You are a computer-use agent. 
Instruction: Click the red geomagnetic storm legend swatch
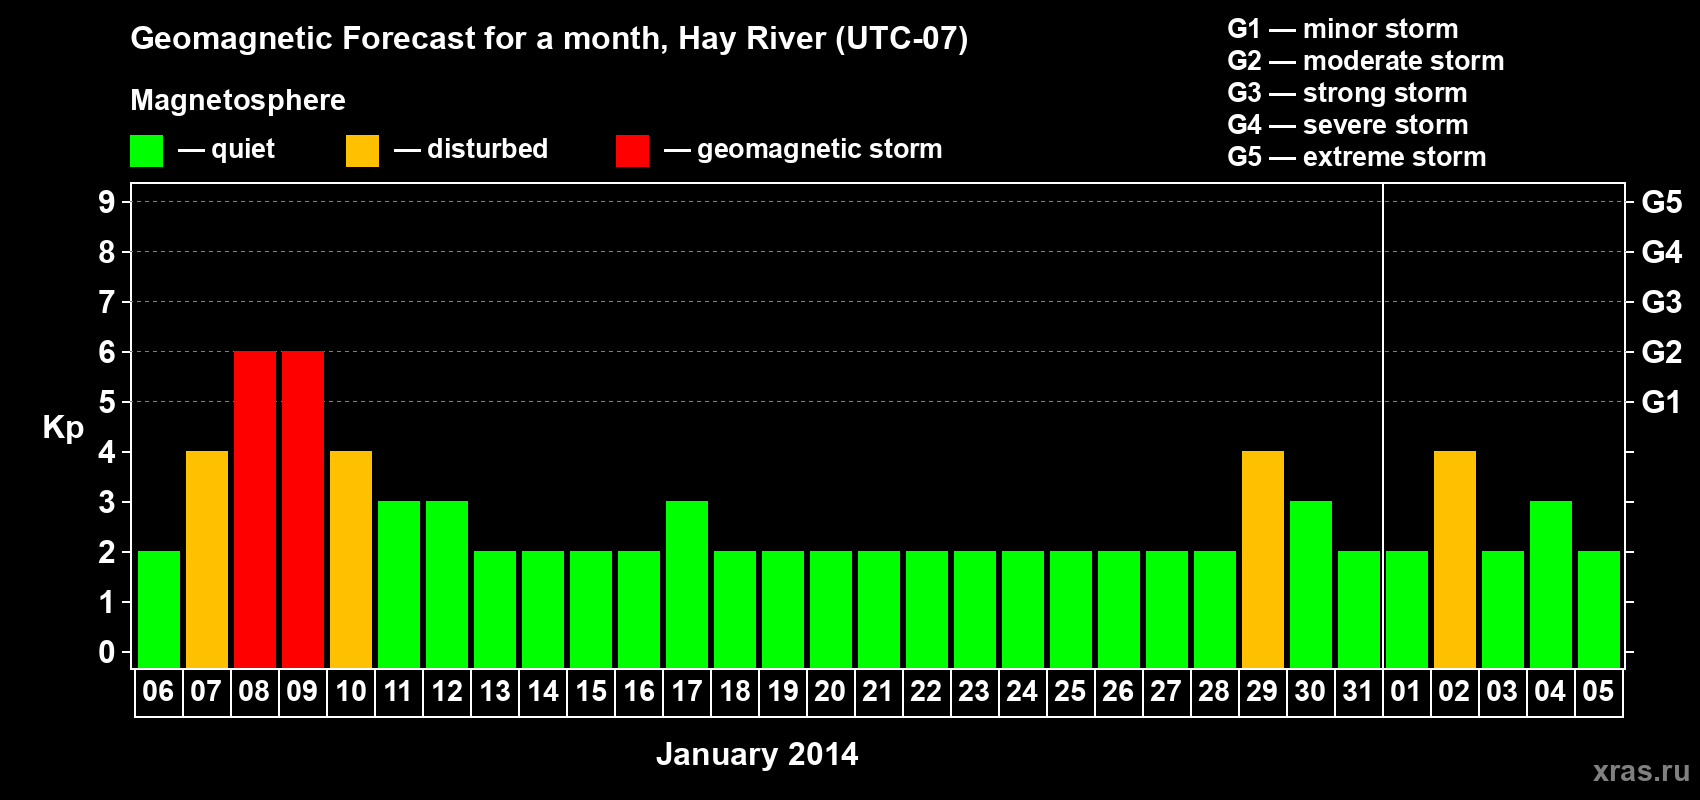pos(632,151)
